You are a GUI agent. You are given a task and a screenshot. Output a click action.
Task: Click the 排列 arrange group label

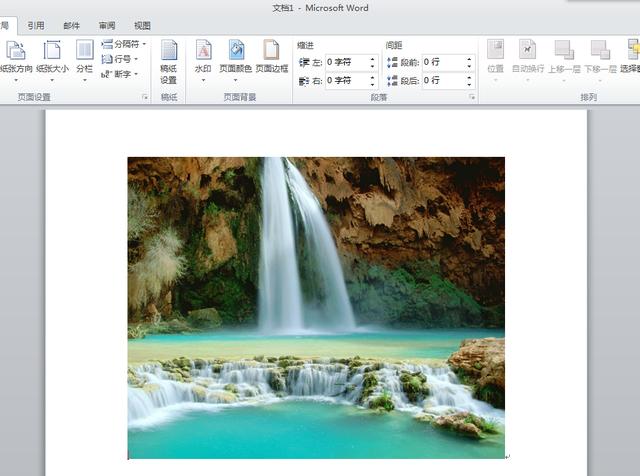coord(589,97)
